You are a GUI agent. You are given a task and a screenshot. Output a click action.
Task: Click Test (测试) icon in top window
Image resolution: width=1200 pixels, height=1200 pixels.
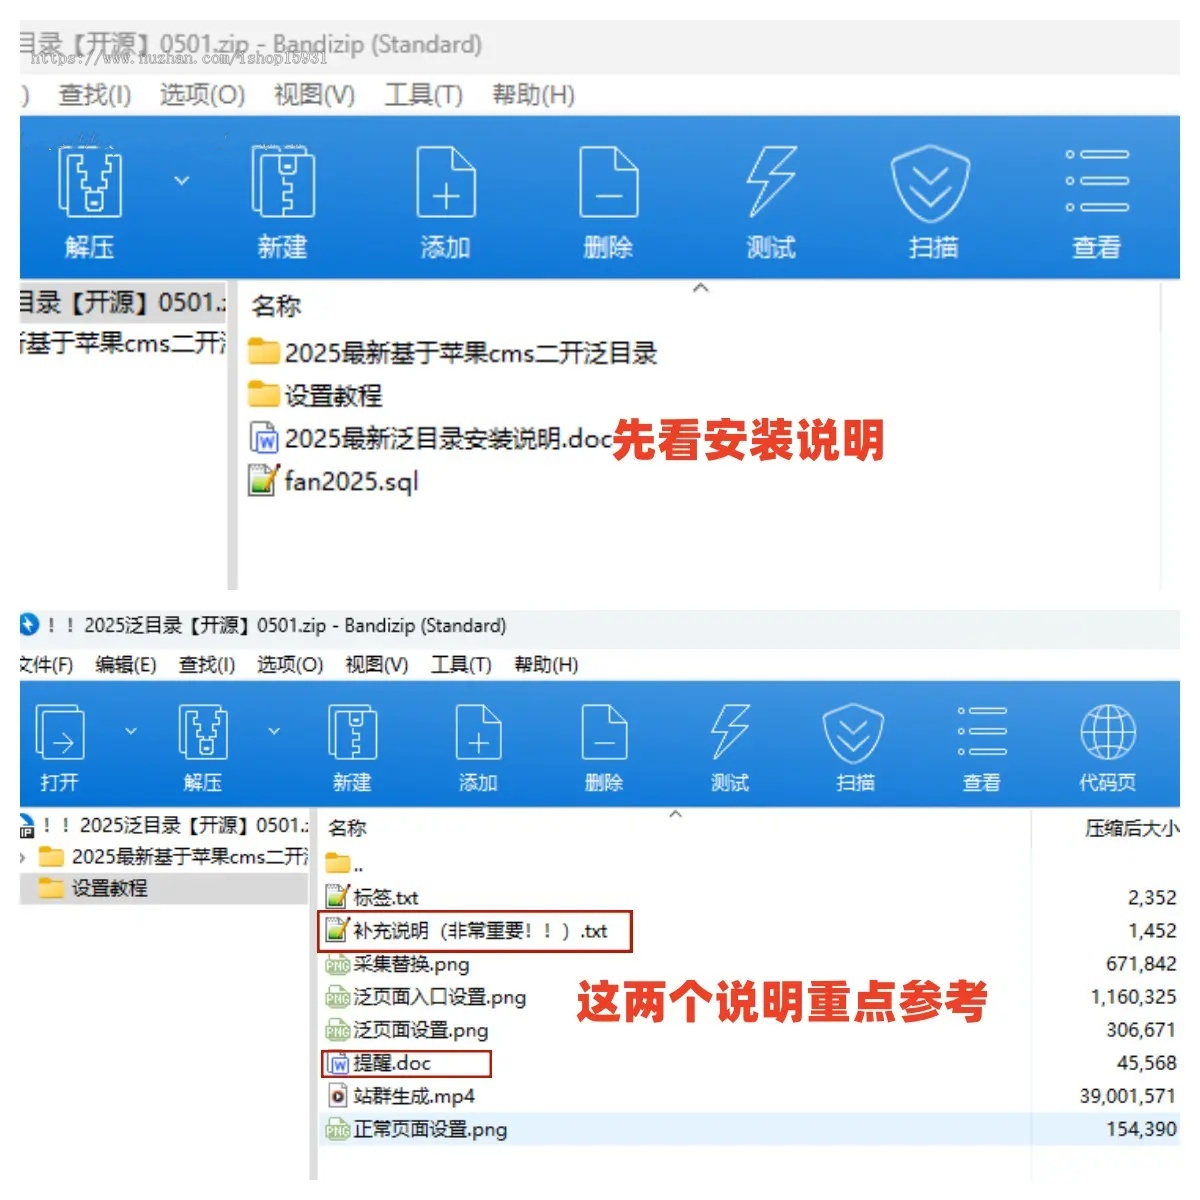[771, 182]
